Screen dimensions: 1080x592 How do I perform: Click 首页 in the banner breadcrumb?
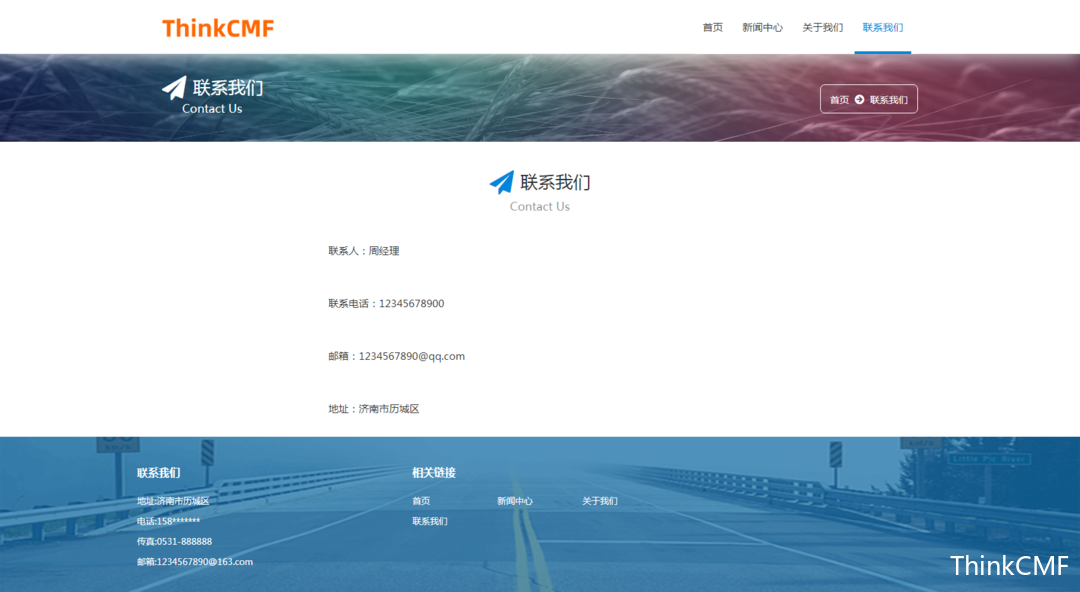pyautogui.click(x=839, y=100)
